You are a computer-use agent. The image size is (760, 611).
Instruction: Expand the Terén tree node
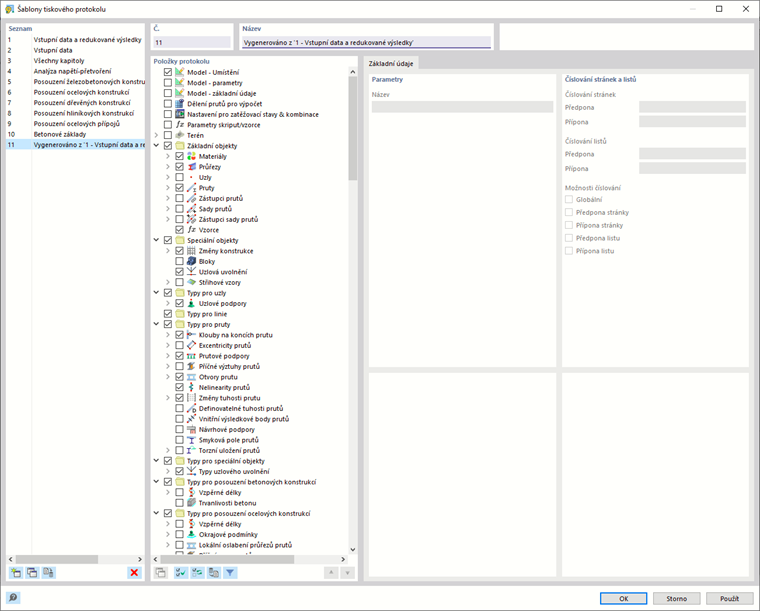pos(157,135)
